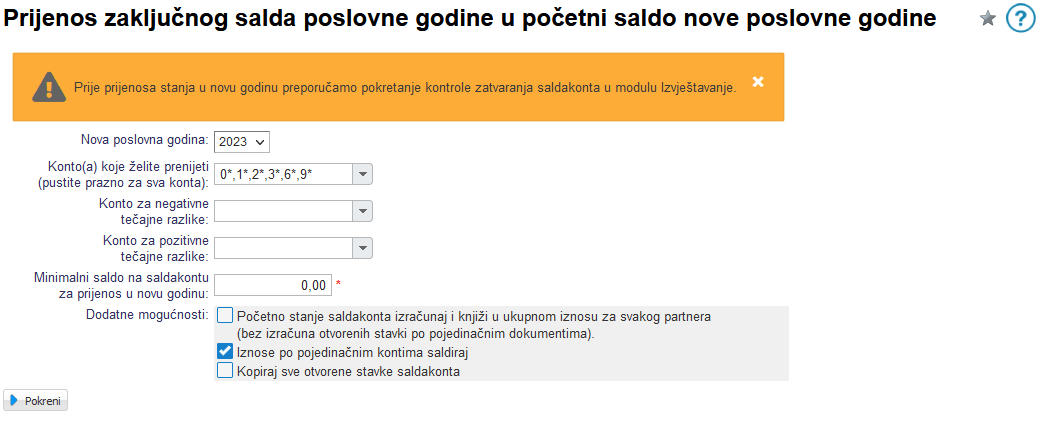Open the Nova poslovna godina dropdown
1038x425 pixels.
(x=242, y=142)
